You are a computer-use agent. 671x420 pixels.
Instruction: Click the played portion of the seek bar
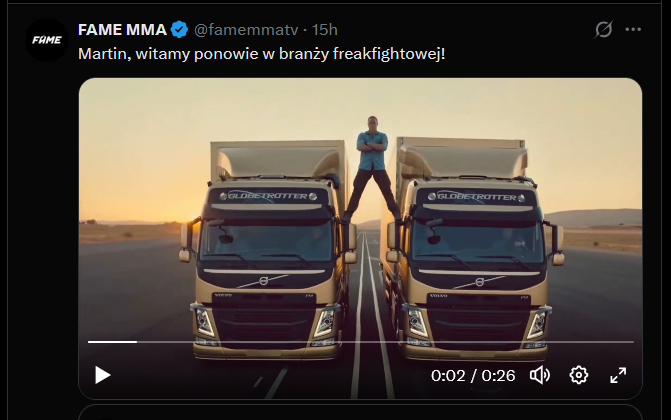112,342
